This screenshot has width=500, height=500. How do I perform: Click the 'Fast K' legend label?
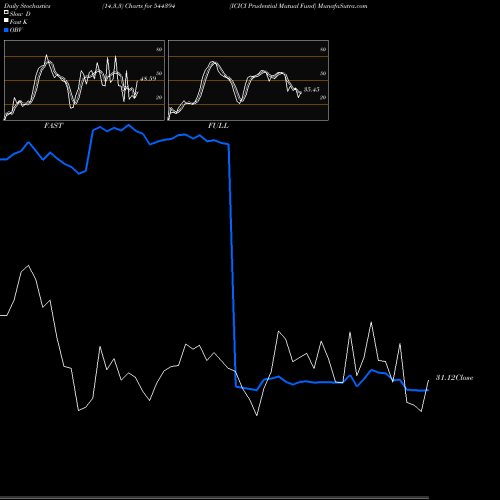tap(18, 22)
